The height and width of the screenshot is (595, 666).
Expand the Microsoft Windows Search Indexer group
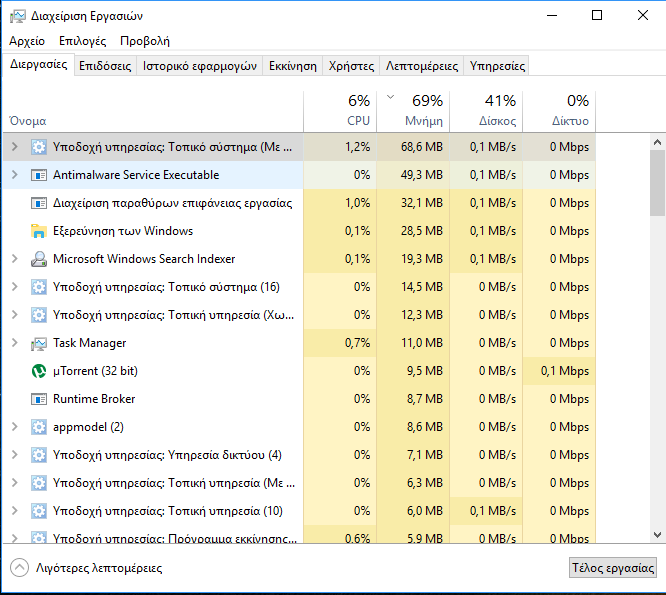click(x=14, y=259)
